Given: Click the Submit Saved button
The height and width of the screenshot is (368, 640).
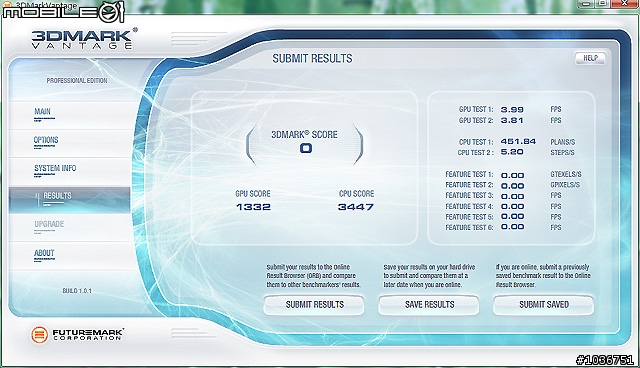Looking at the screenshot, I should [544, 305].
